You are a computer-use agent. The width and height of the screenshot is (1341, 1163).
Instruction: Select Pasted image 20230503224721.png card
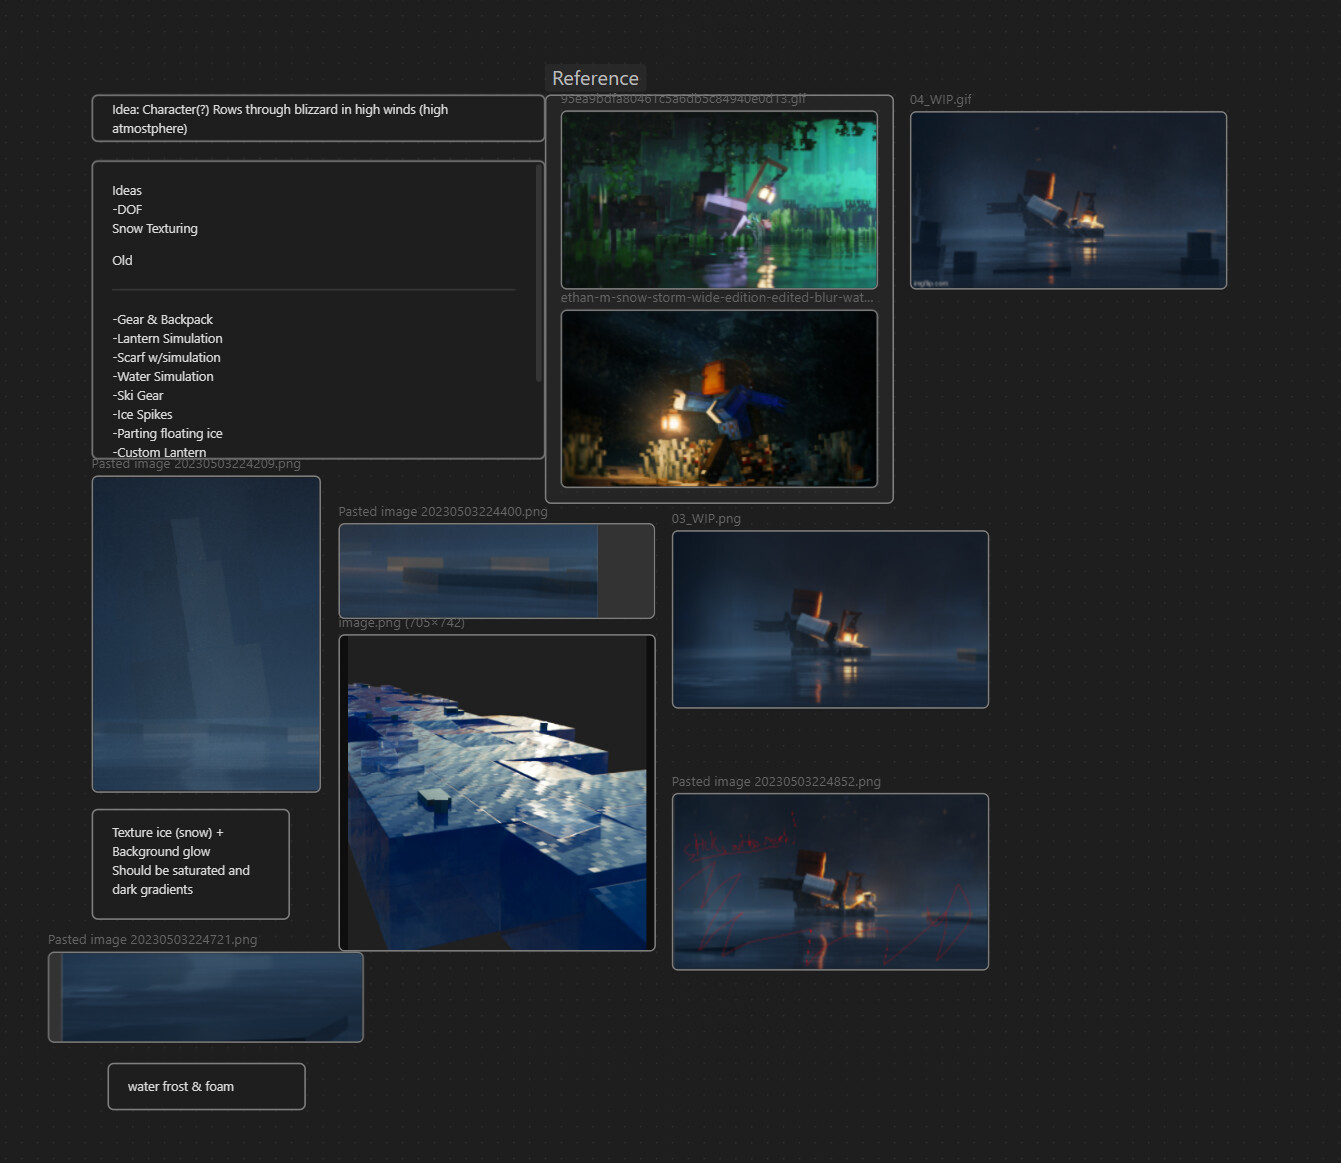(x=206, y=997)
